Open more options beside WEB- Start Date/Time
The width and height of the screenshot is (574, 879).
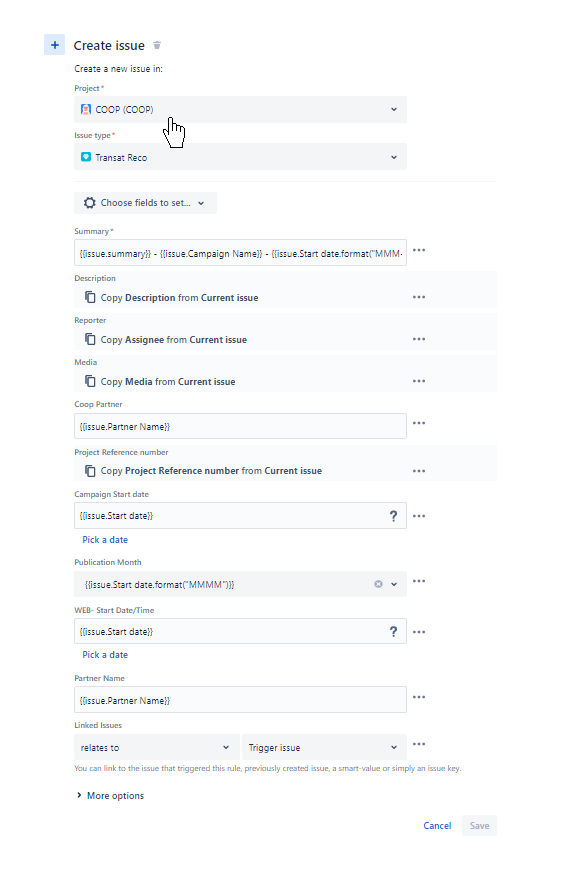(419, 632)
